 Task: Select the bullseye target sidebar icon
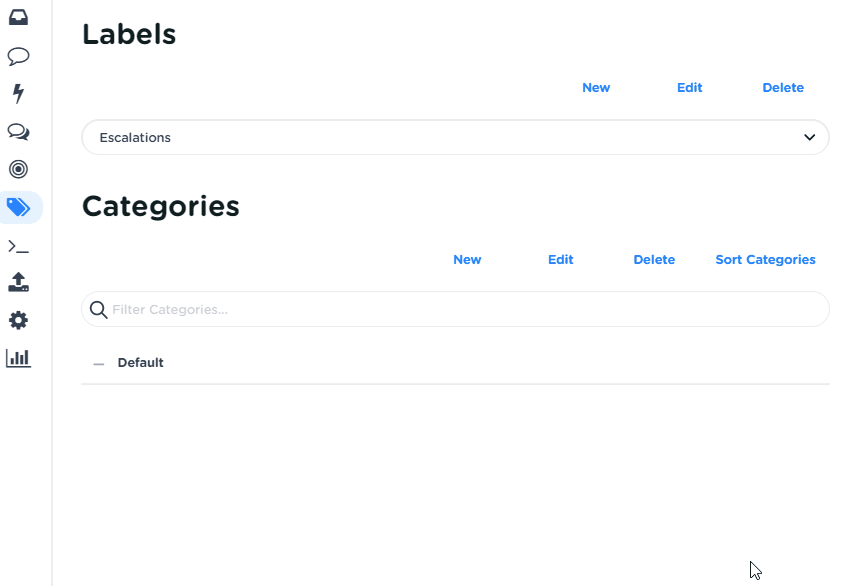tap(18, 169)
